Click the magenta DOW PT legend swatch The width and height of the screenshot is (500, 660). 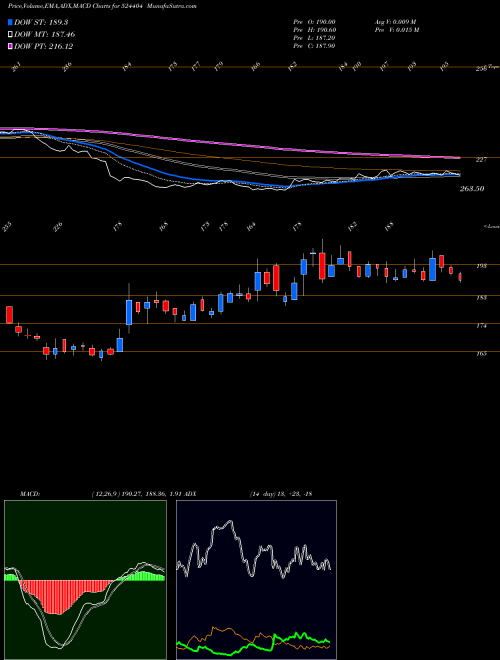pos(11,46)
